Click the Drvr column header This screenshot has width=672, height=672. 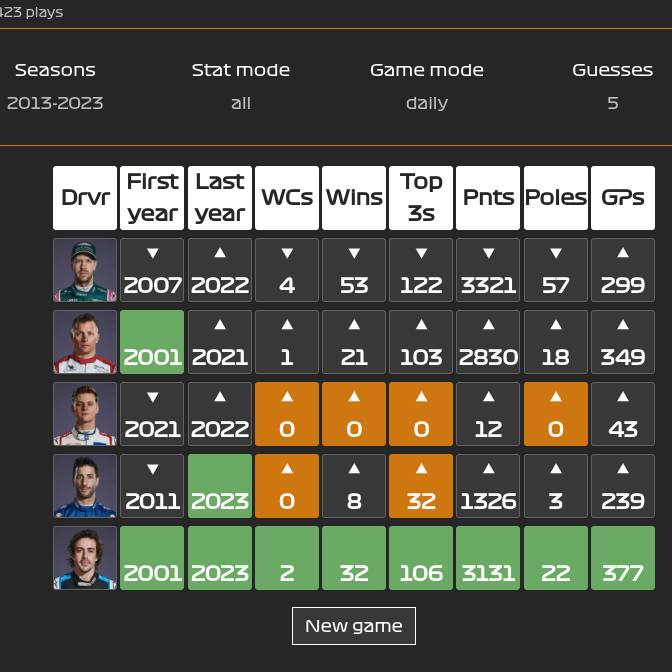tap(85, 197)
